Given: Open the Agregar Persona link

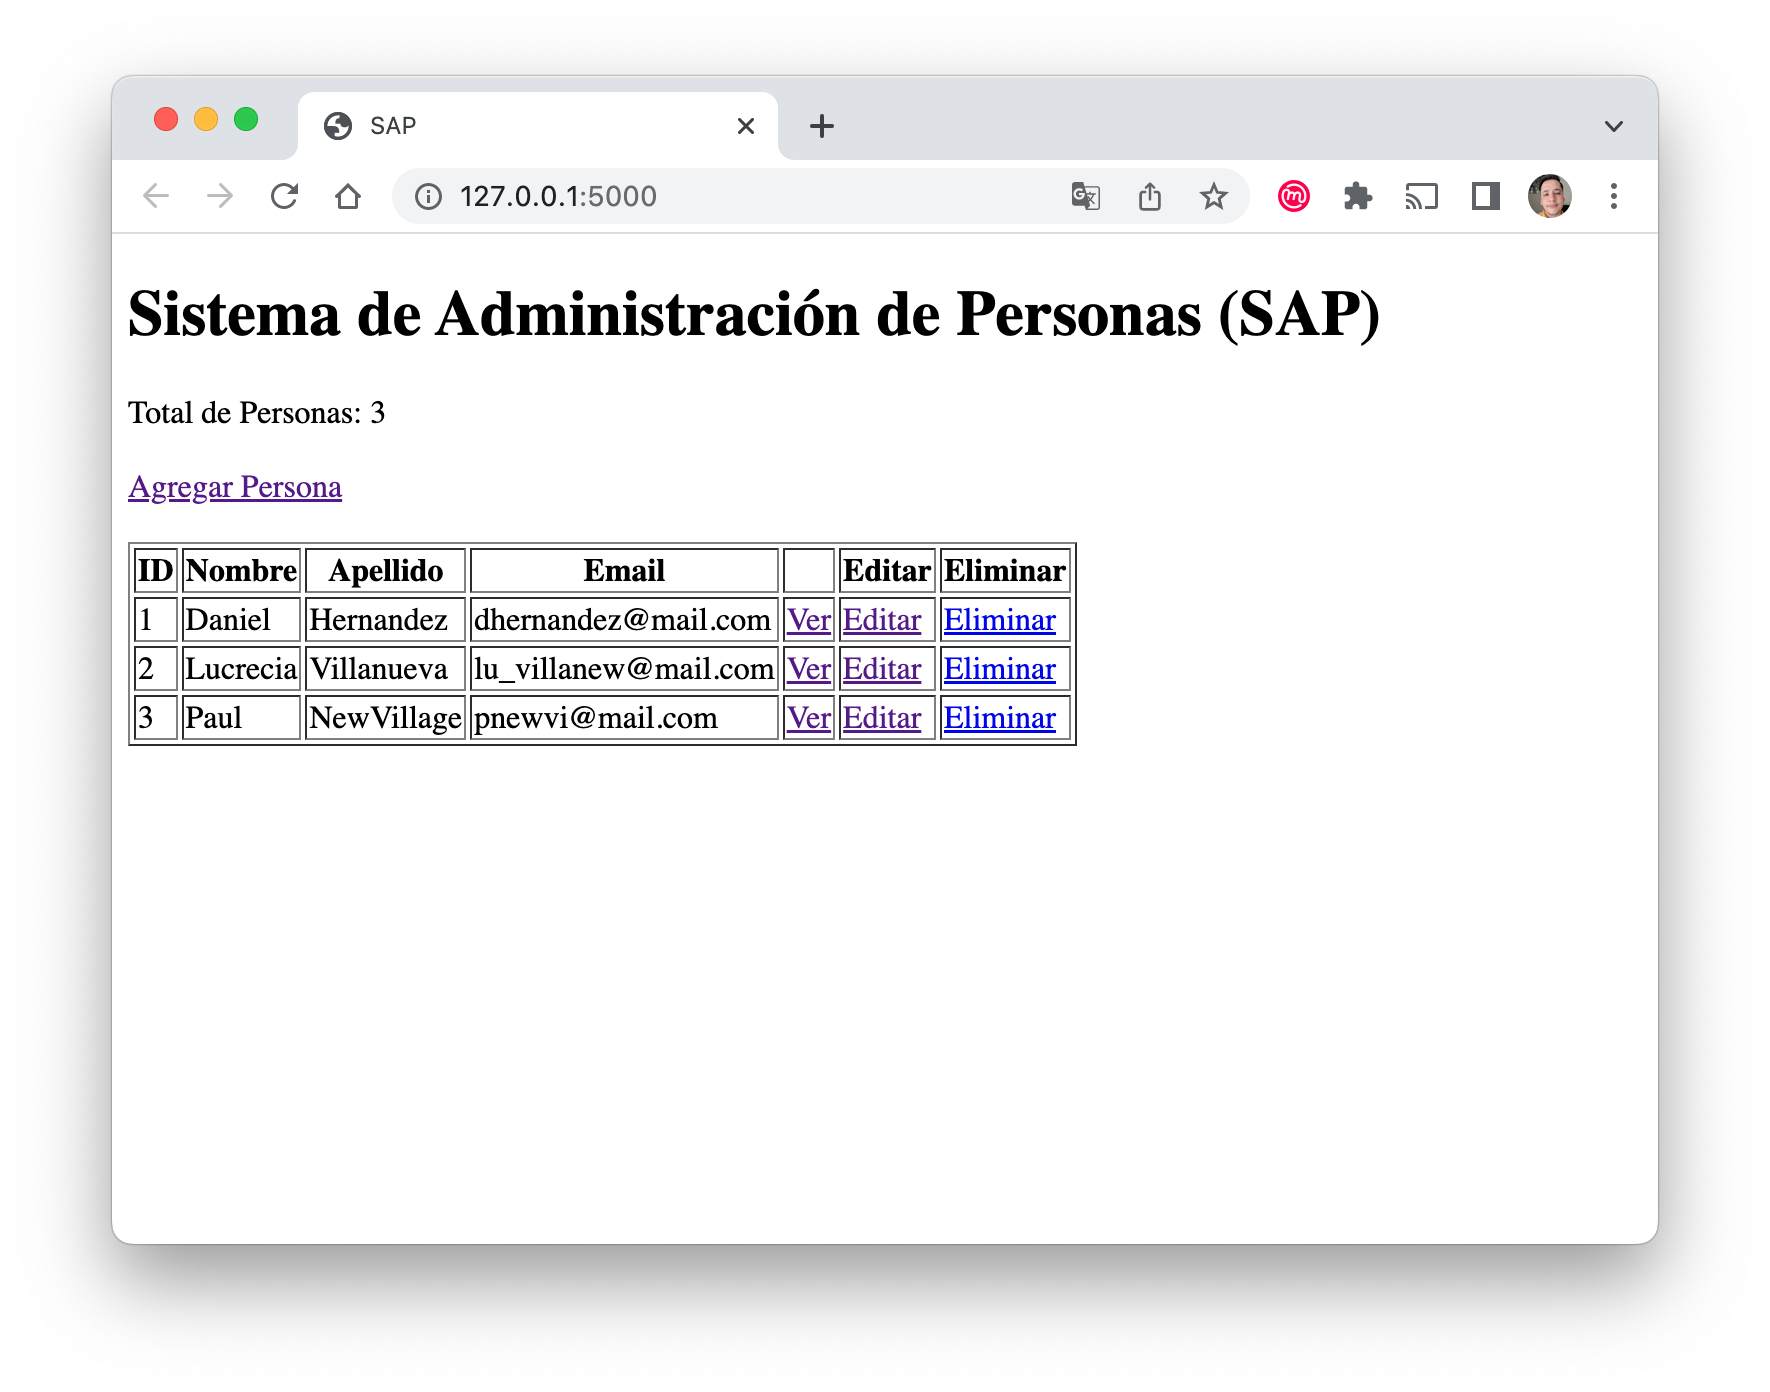Looking at the screenshot, I should (x=234, y=487).
